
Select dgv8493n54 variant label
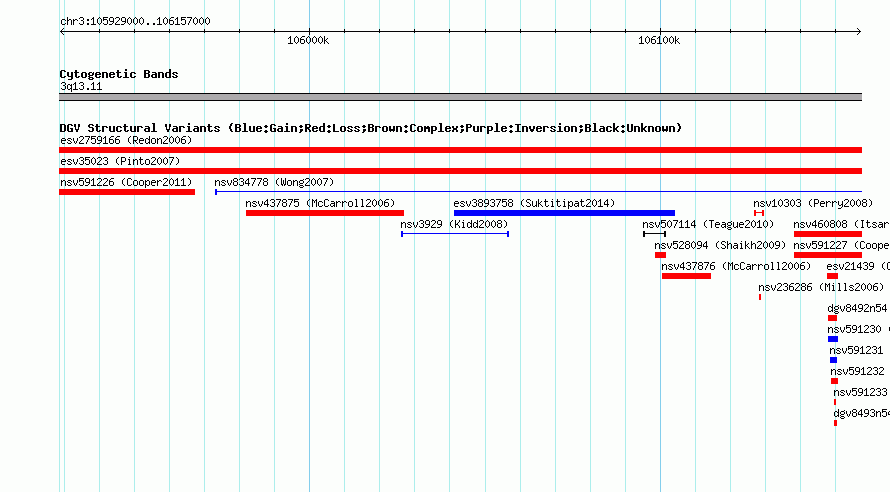pyautogui.click(x=862, y=413)
